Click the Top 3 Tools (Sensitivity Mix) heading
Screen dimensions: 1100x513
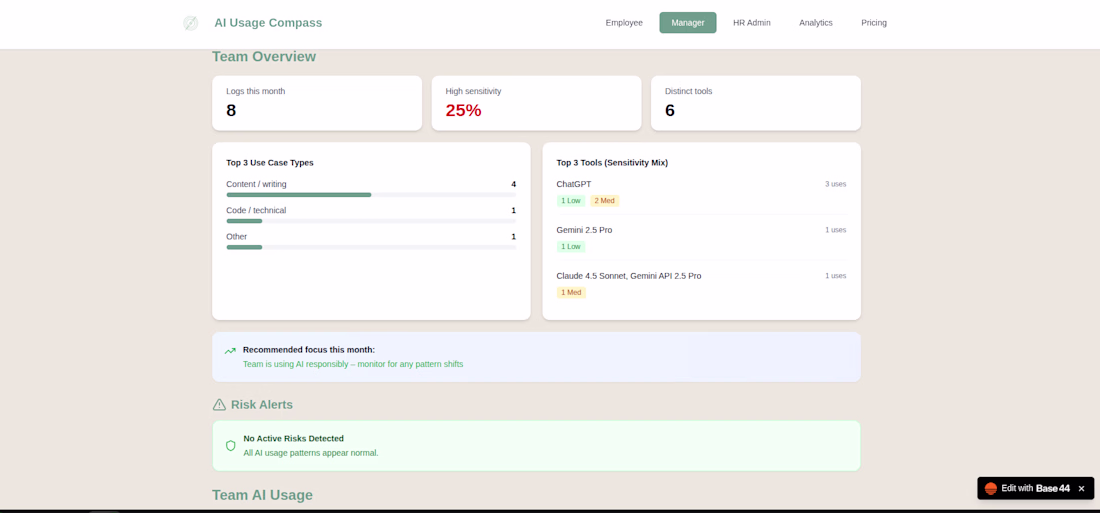coord(612,162)
